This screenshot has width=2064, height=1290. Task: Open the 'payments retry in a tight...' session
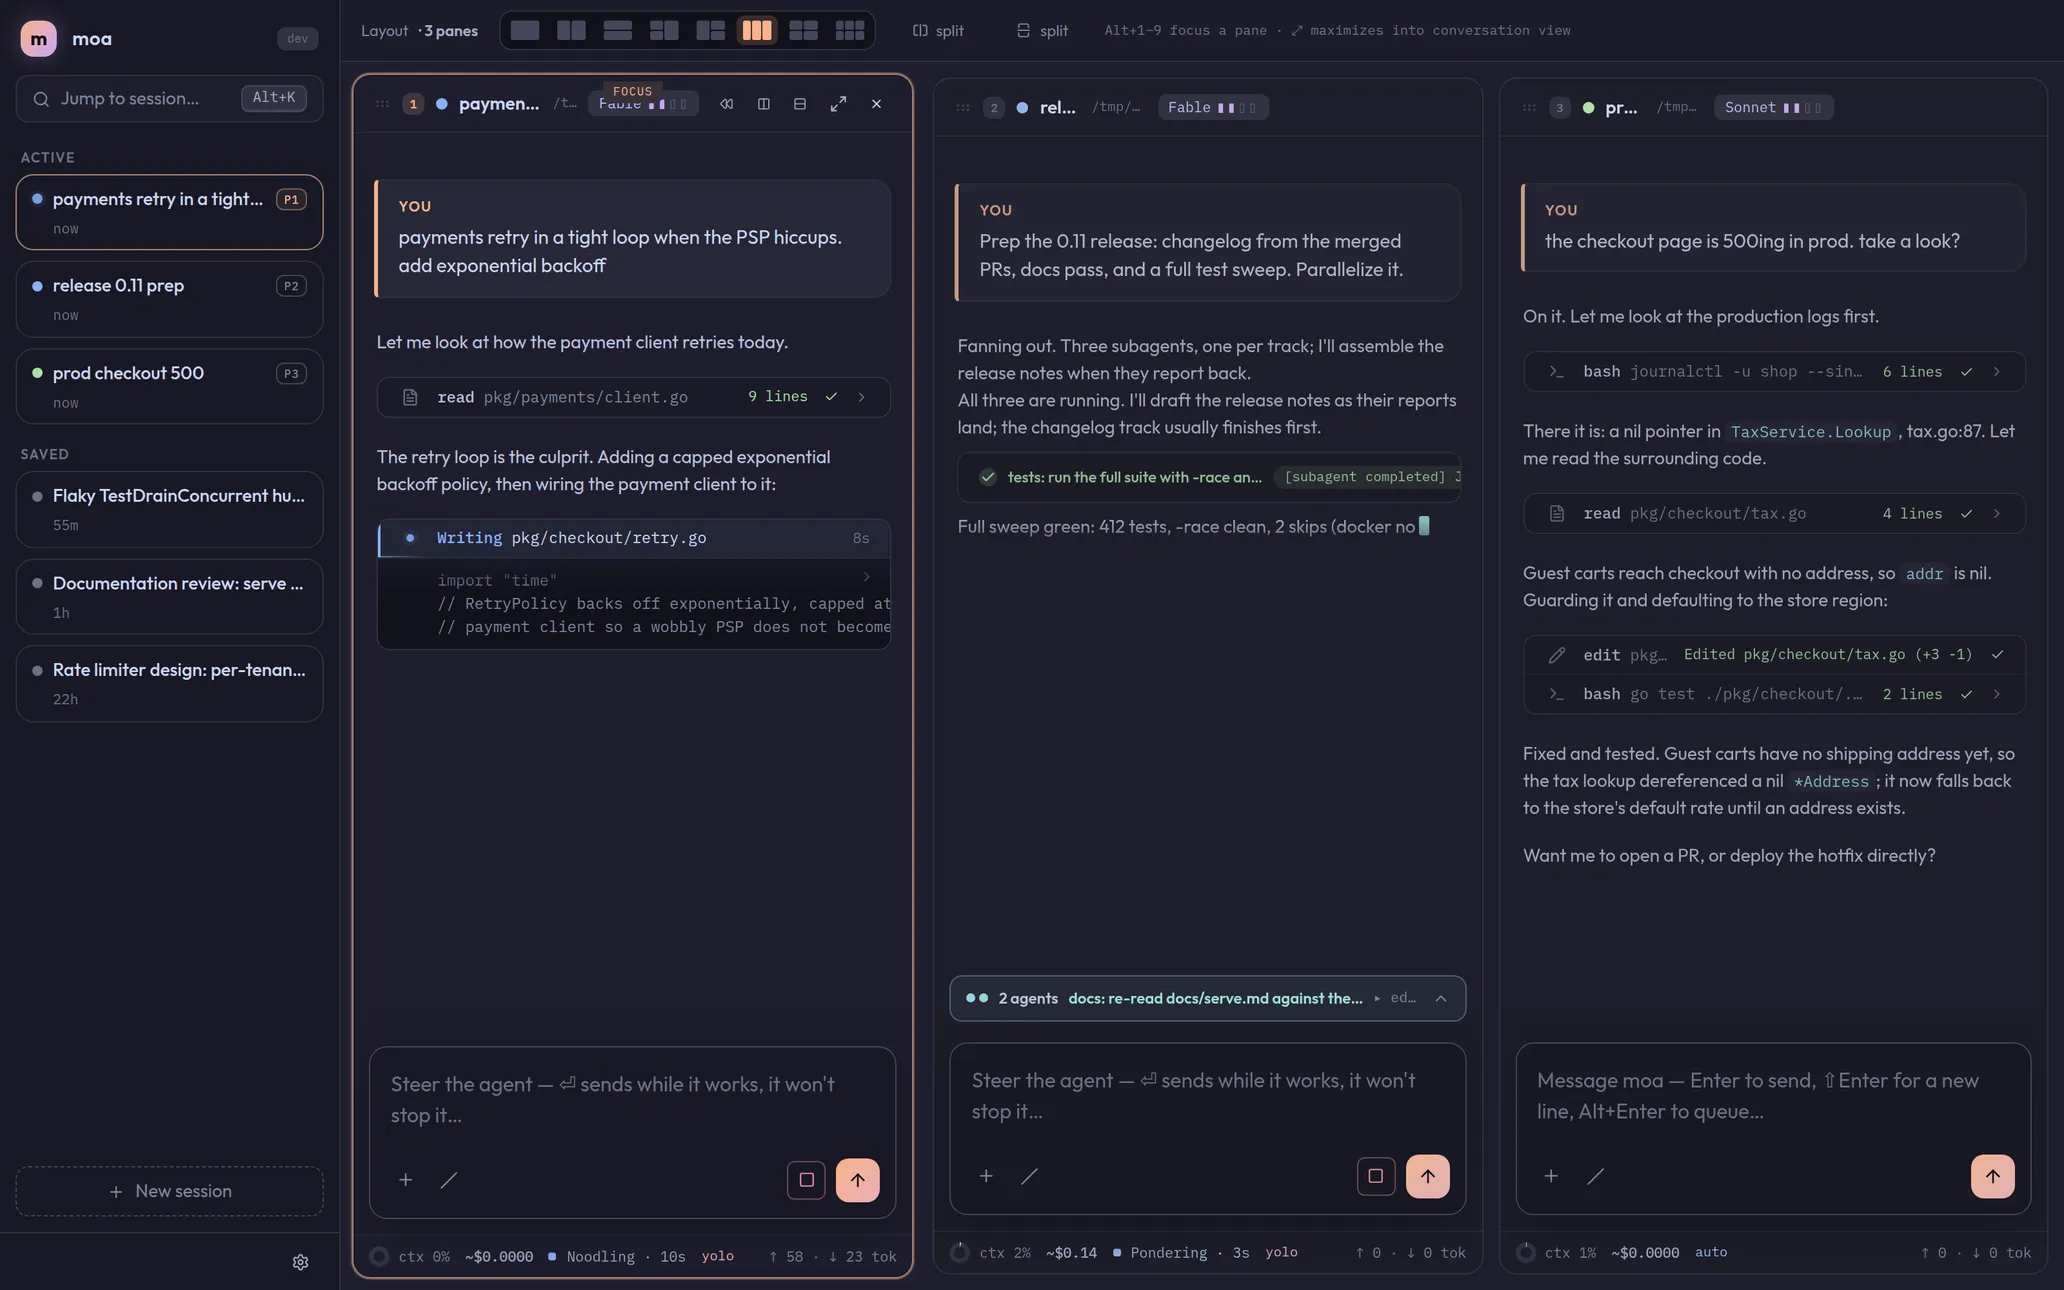coord(169,212)
